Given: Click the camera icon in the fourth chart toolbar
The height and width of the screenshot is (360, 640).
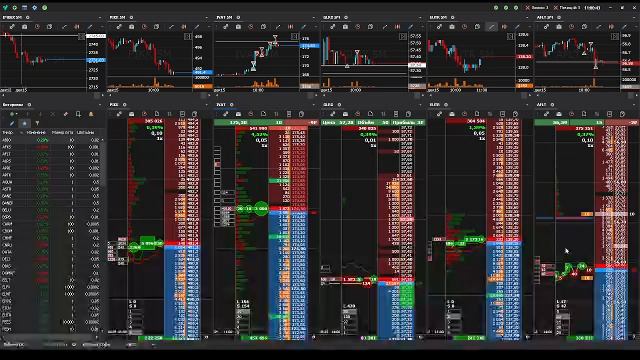Looking at the screenshot, I should [345, 27].
